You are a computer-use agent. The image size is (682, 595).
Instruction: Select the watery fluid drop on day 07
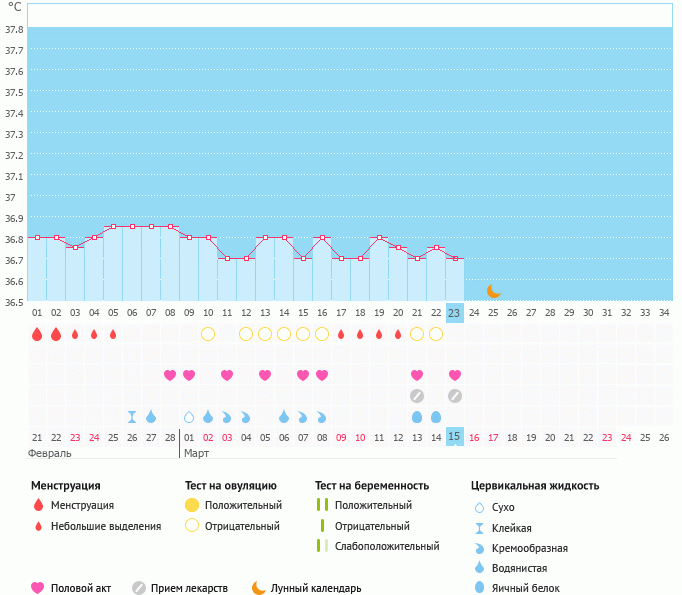(151, 416)
